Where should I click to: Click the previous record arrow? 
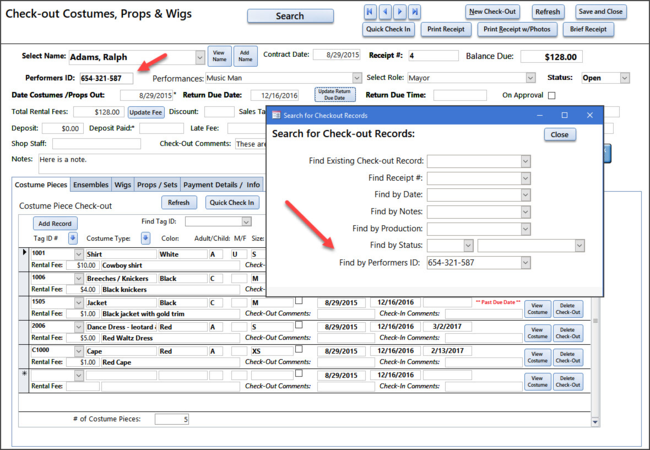click(385, 12)
